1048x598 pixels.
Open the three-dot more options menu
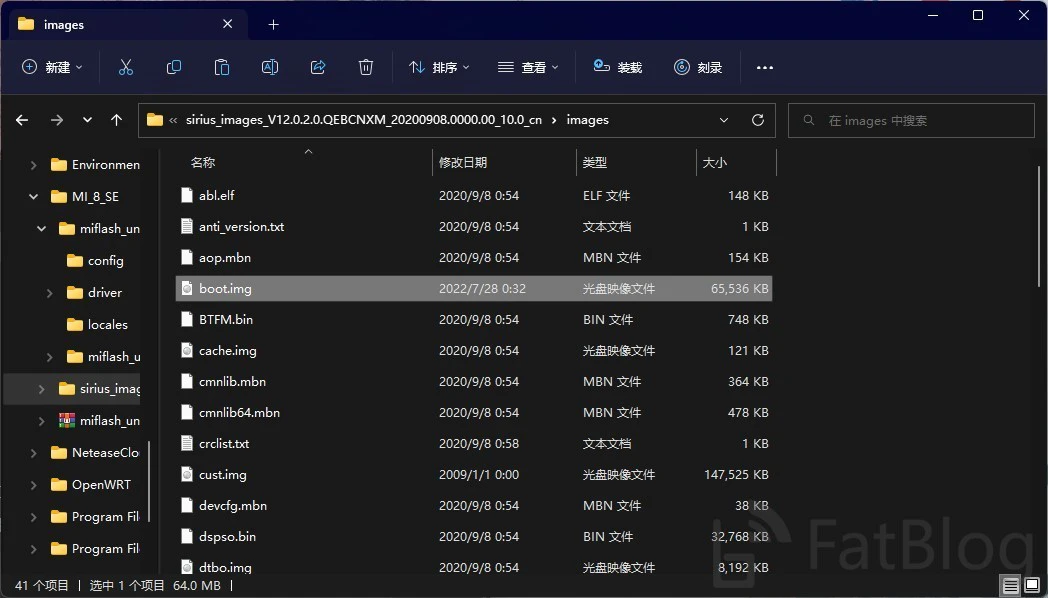[x=765, y=67]
